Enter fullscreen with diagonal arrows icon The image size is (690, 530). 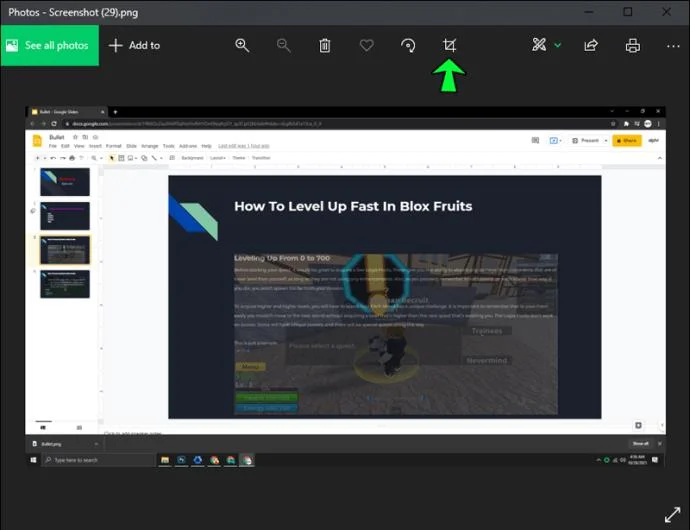672,514
